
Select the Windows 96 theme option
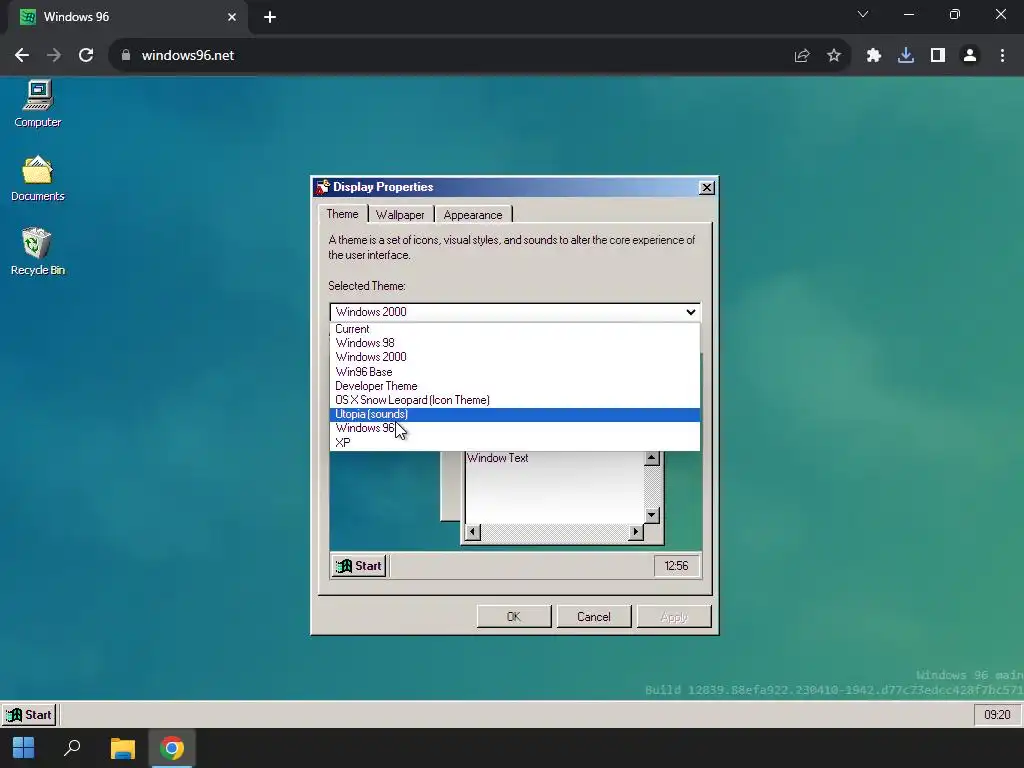[515, 428]
